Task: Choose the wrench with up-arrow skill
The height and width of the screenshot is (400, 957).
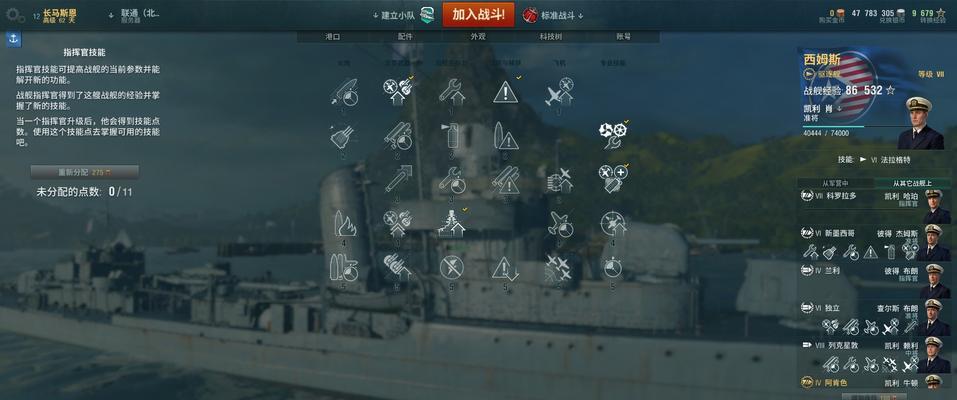Action: point(452,92)
